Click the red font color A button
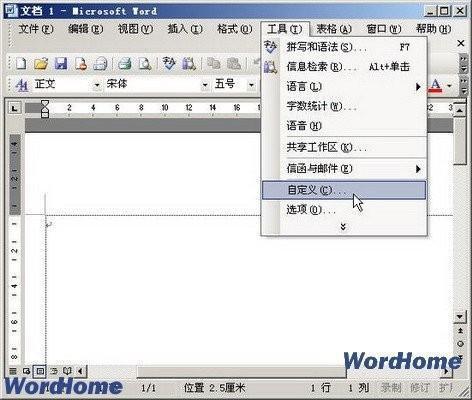Image resolution: width=472 pixels, height=400 pixels. [435, 85]
